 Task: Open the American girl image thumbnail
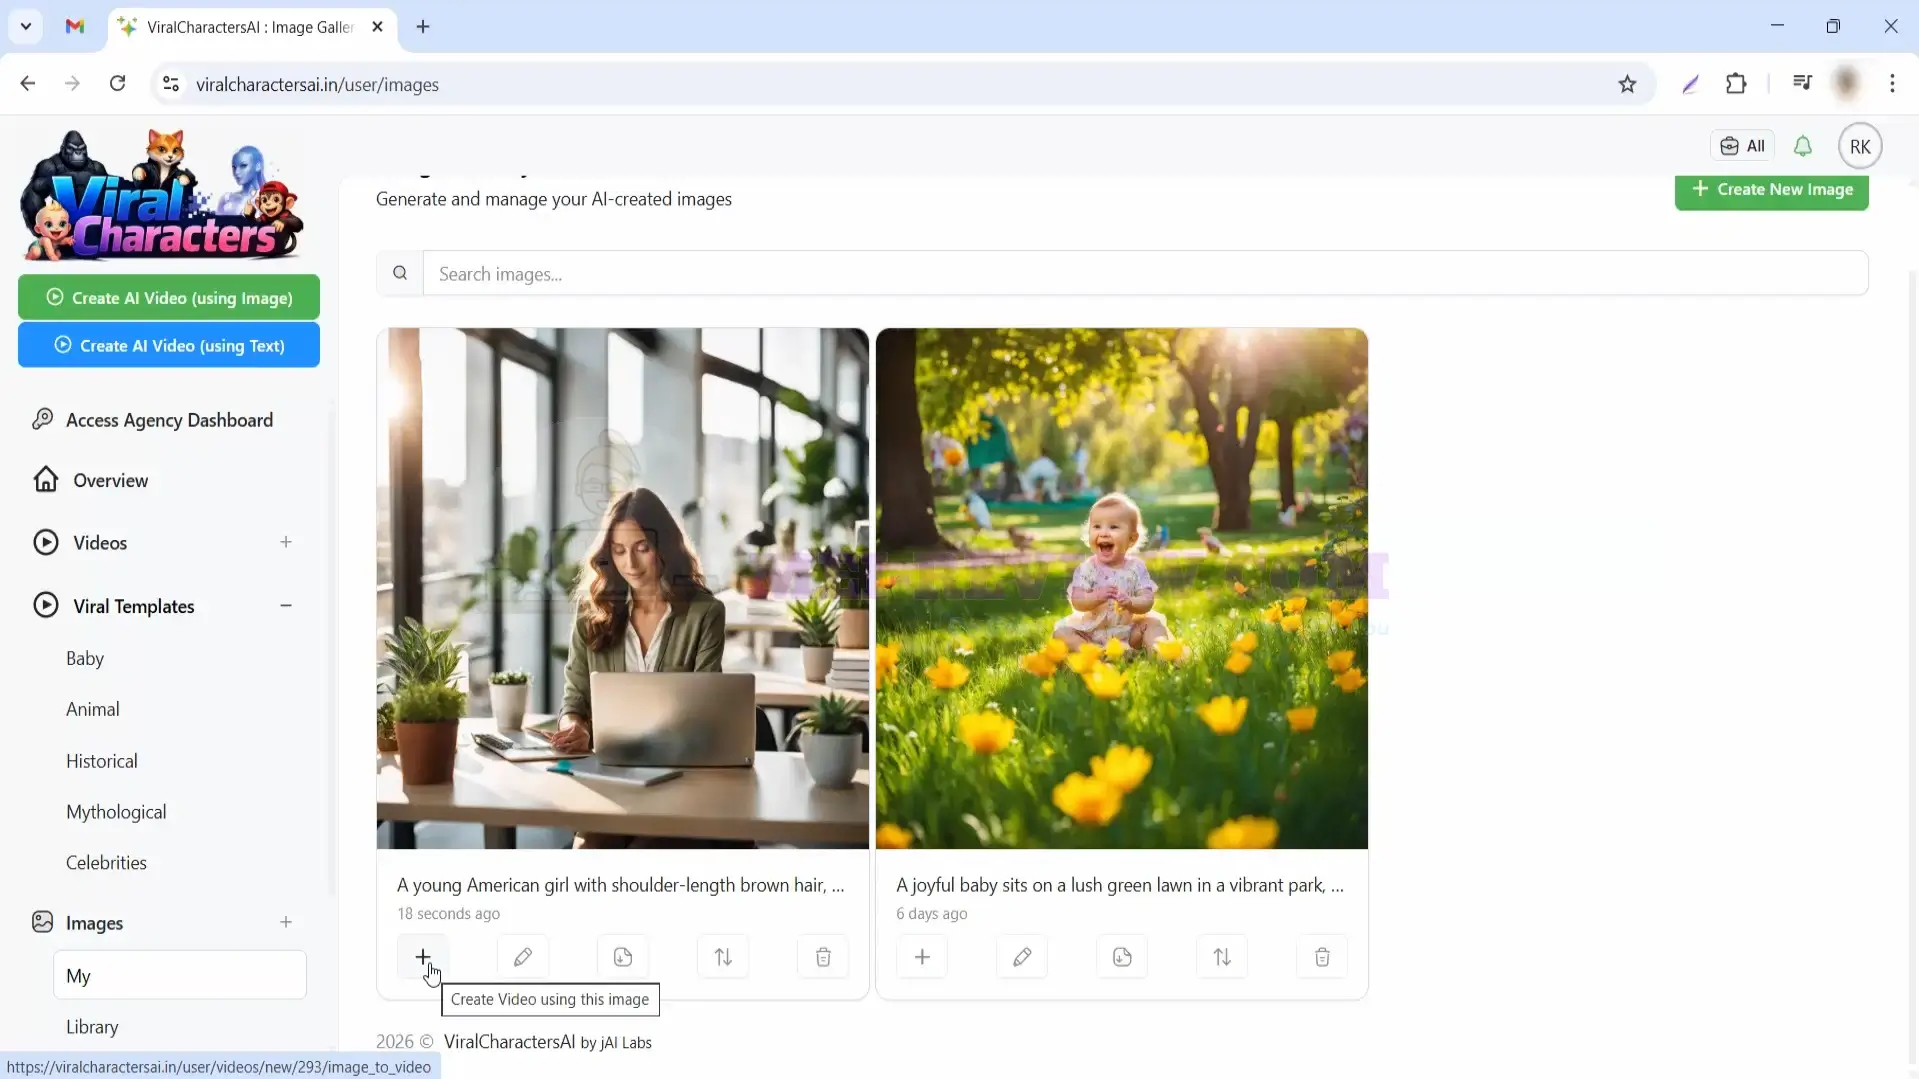[x=623, y=589]
